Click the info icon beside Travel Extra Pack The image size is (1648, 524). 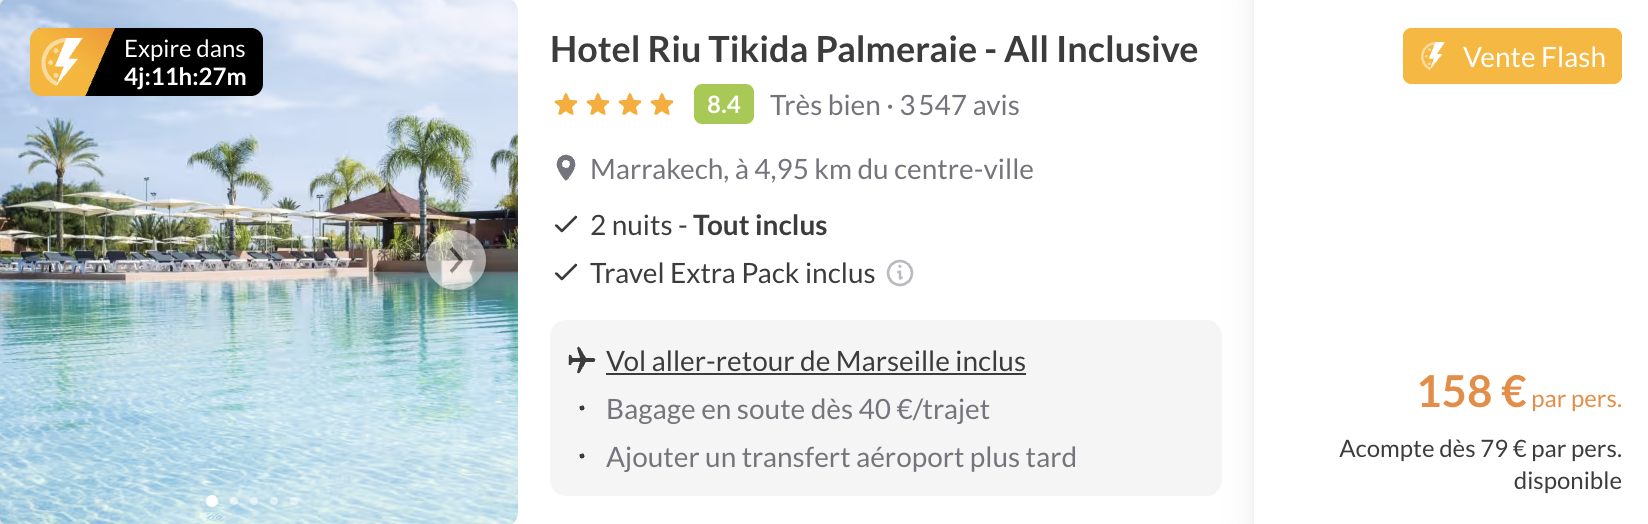[900, 273]
